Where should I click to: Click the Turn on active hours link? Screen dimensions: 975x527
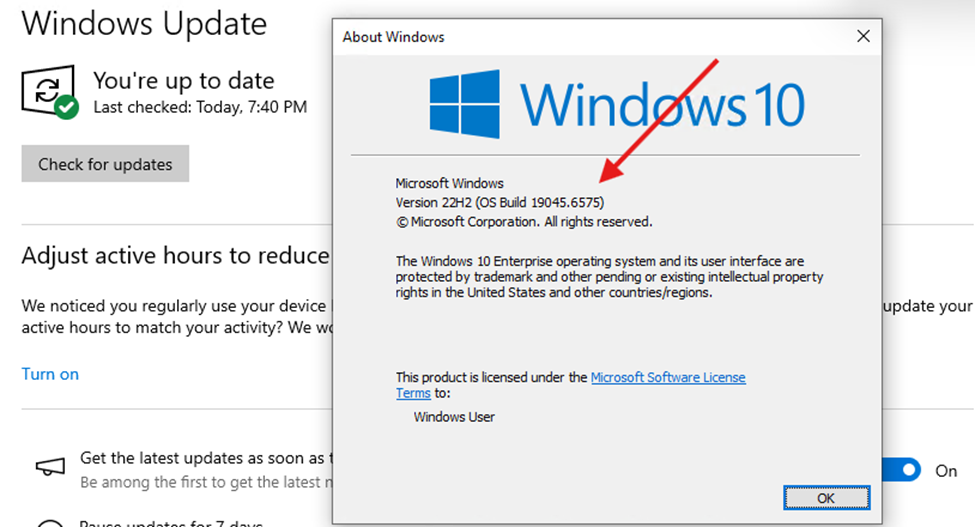[50, 374]
